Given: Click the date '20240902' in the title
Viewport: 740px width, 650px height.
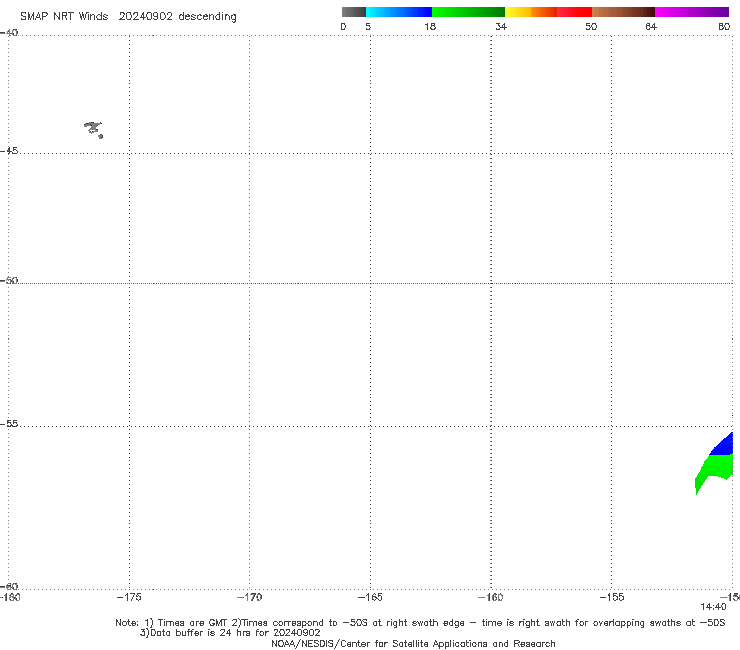Looking at the screenshot, I should [x=145, y=17].
